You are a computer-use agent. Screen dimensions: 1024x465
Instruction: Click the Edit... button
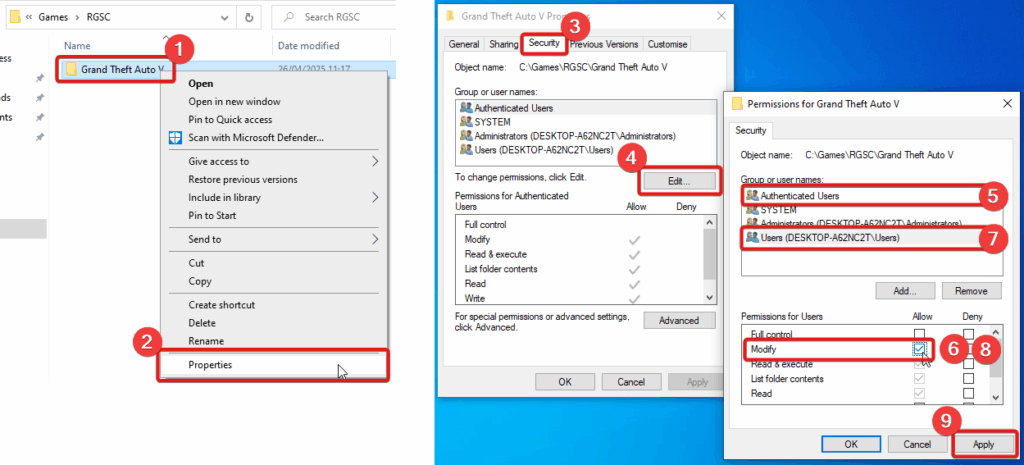679,182
